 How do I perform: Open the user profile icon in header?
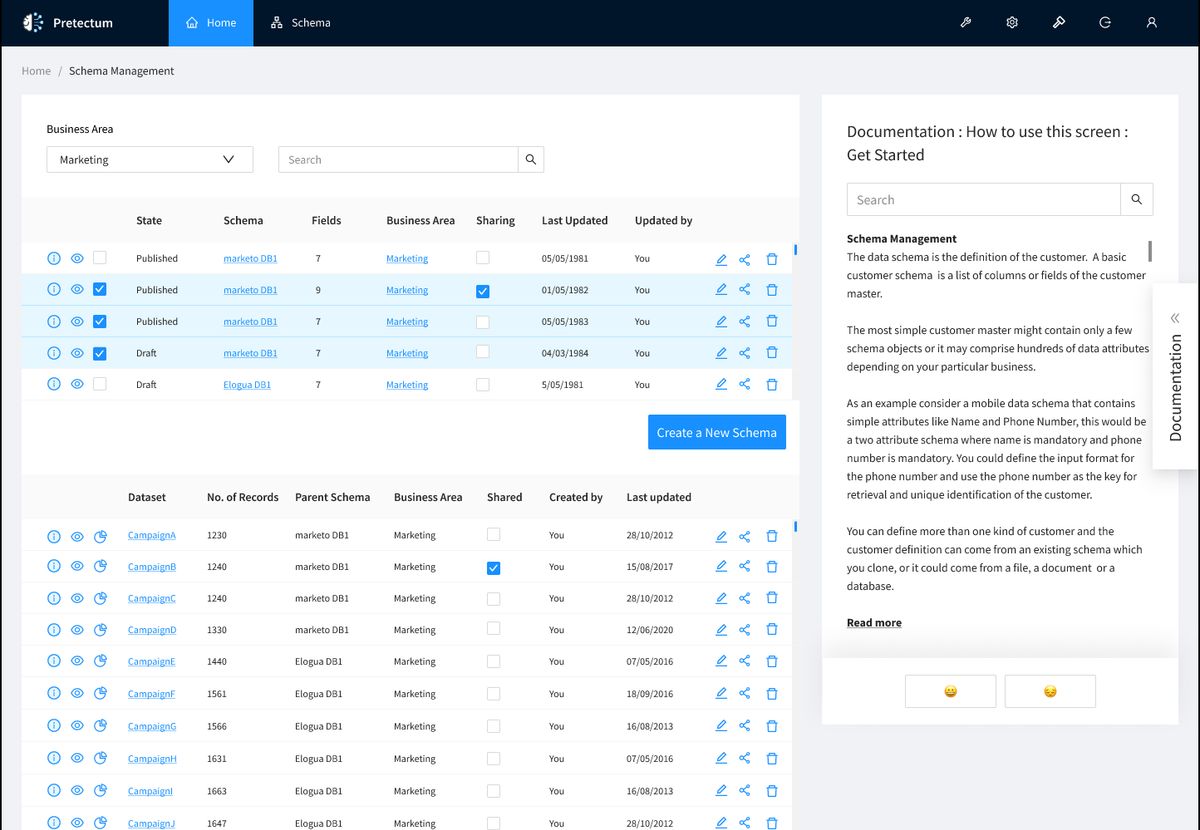(x=1152, y=23)
